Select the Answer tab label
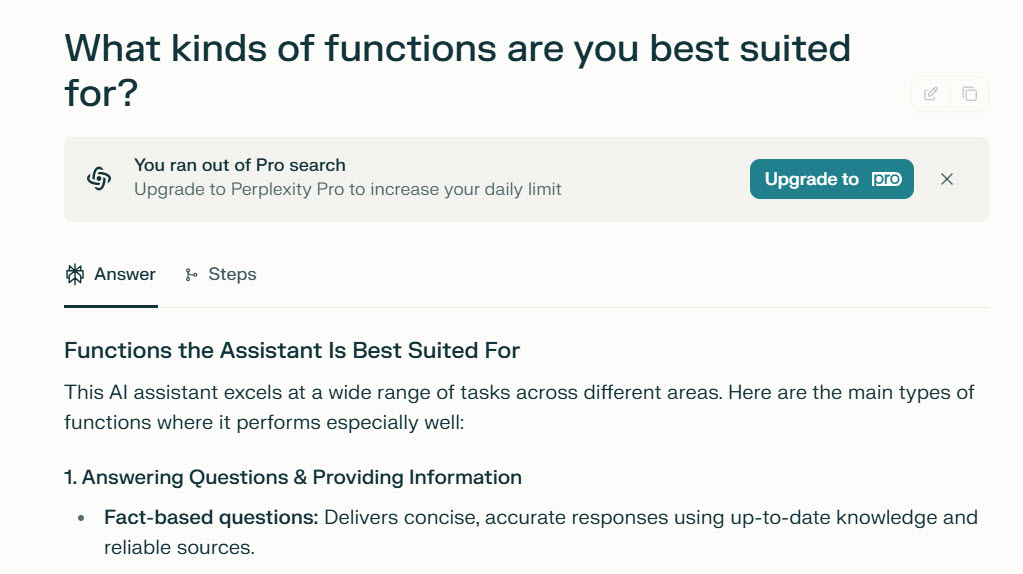The width and height of the screenshot is (1023, 574). pyautogui.click(x=125, y=274)
